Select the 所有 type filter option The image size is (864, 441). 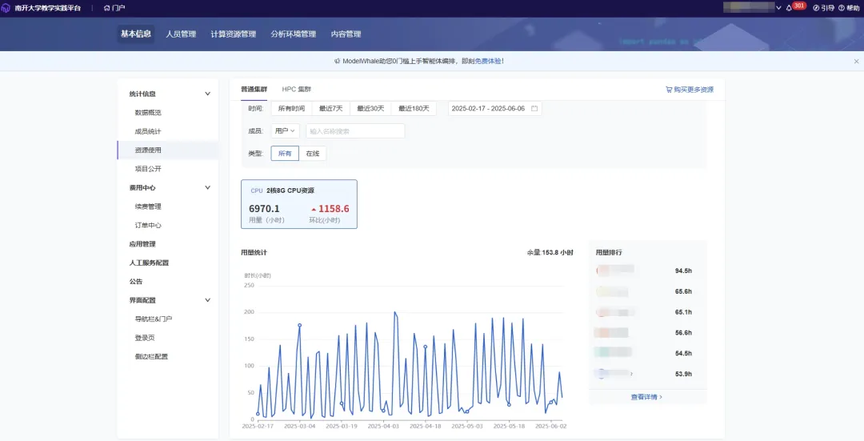285,154
